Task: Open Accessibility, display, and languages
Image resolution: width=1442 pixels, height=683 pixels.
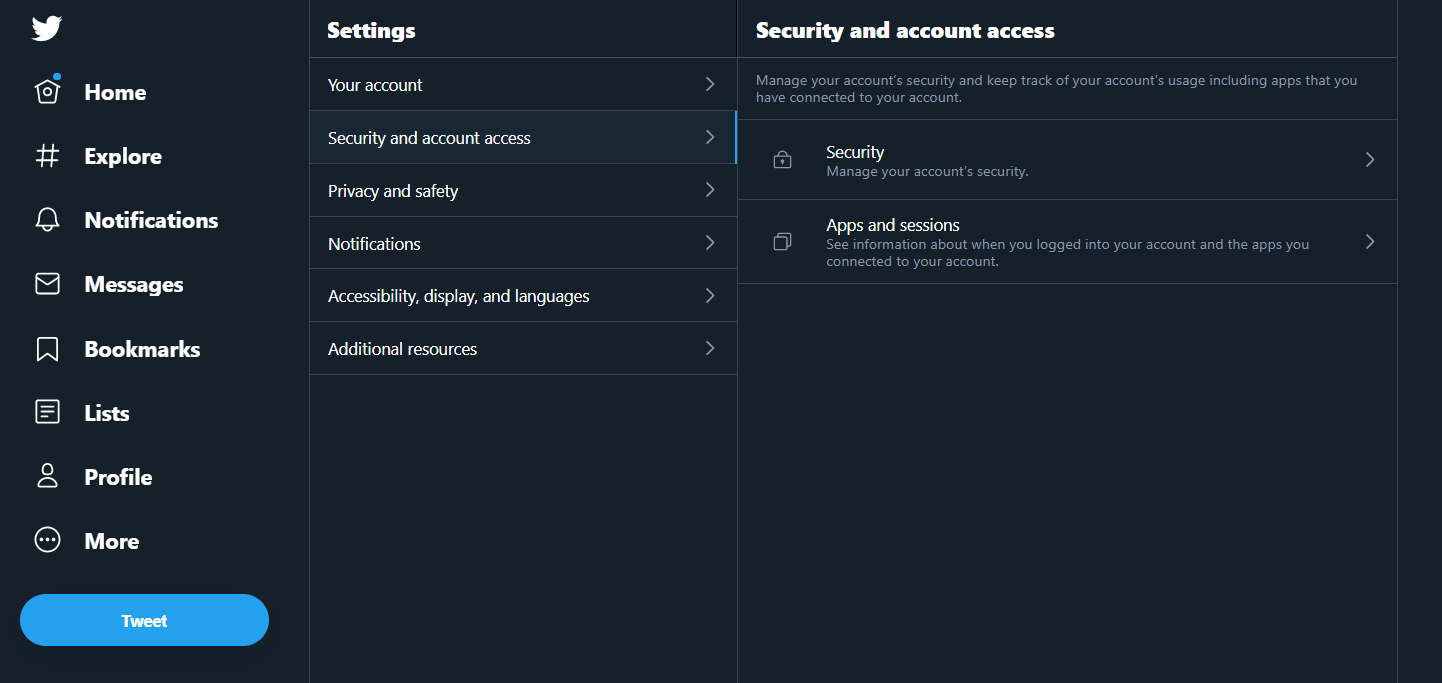Action: tap(523, 295)
